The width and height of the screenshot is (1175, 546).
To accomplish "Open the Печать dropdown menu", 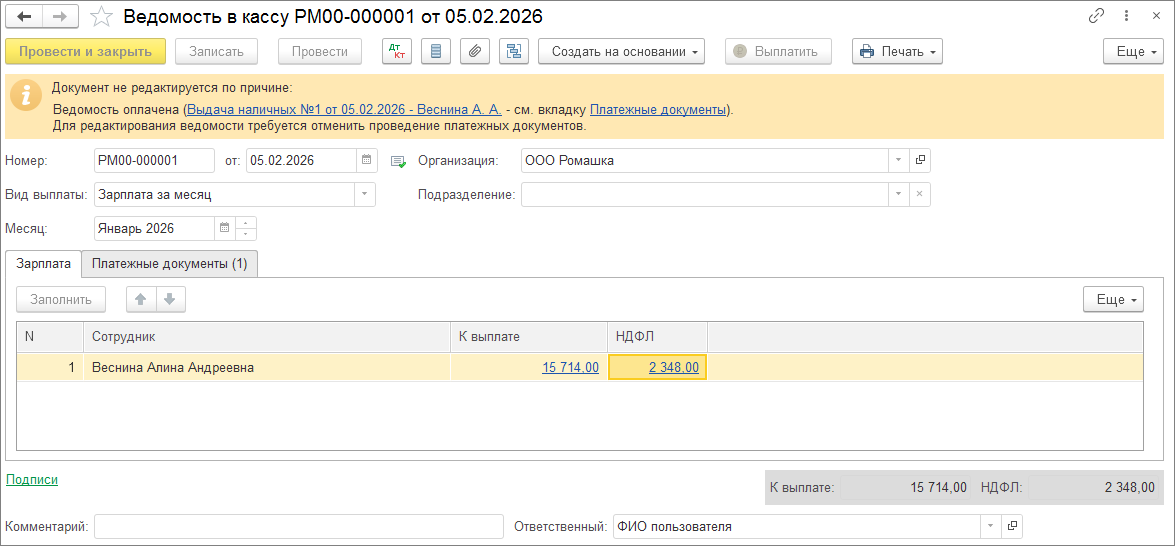I will tap(897, 51).
